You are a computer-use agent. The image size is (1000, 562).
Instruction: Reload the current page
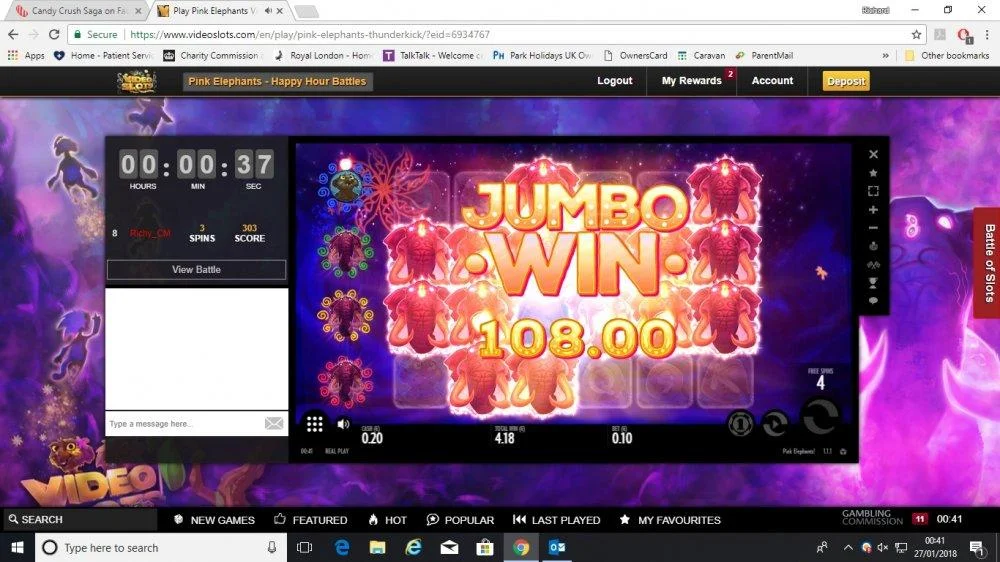[54, 34]
